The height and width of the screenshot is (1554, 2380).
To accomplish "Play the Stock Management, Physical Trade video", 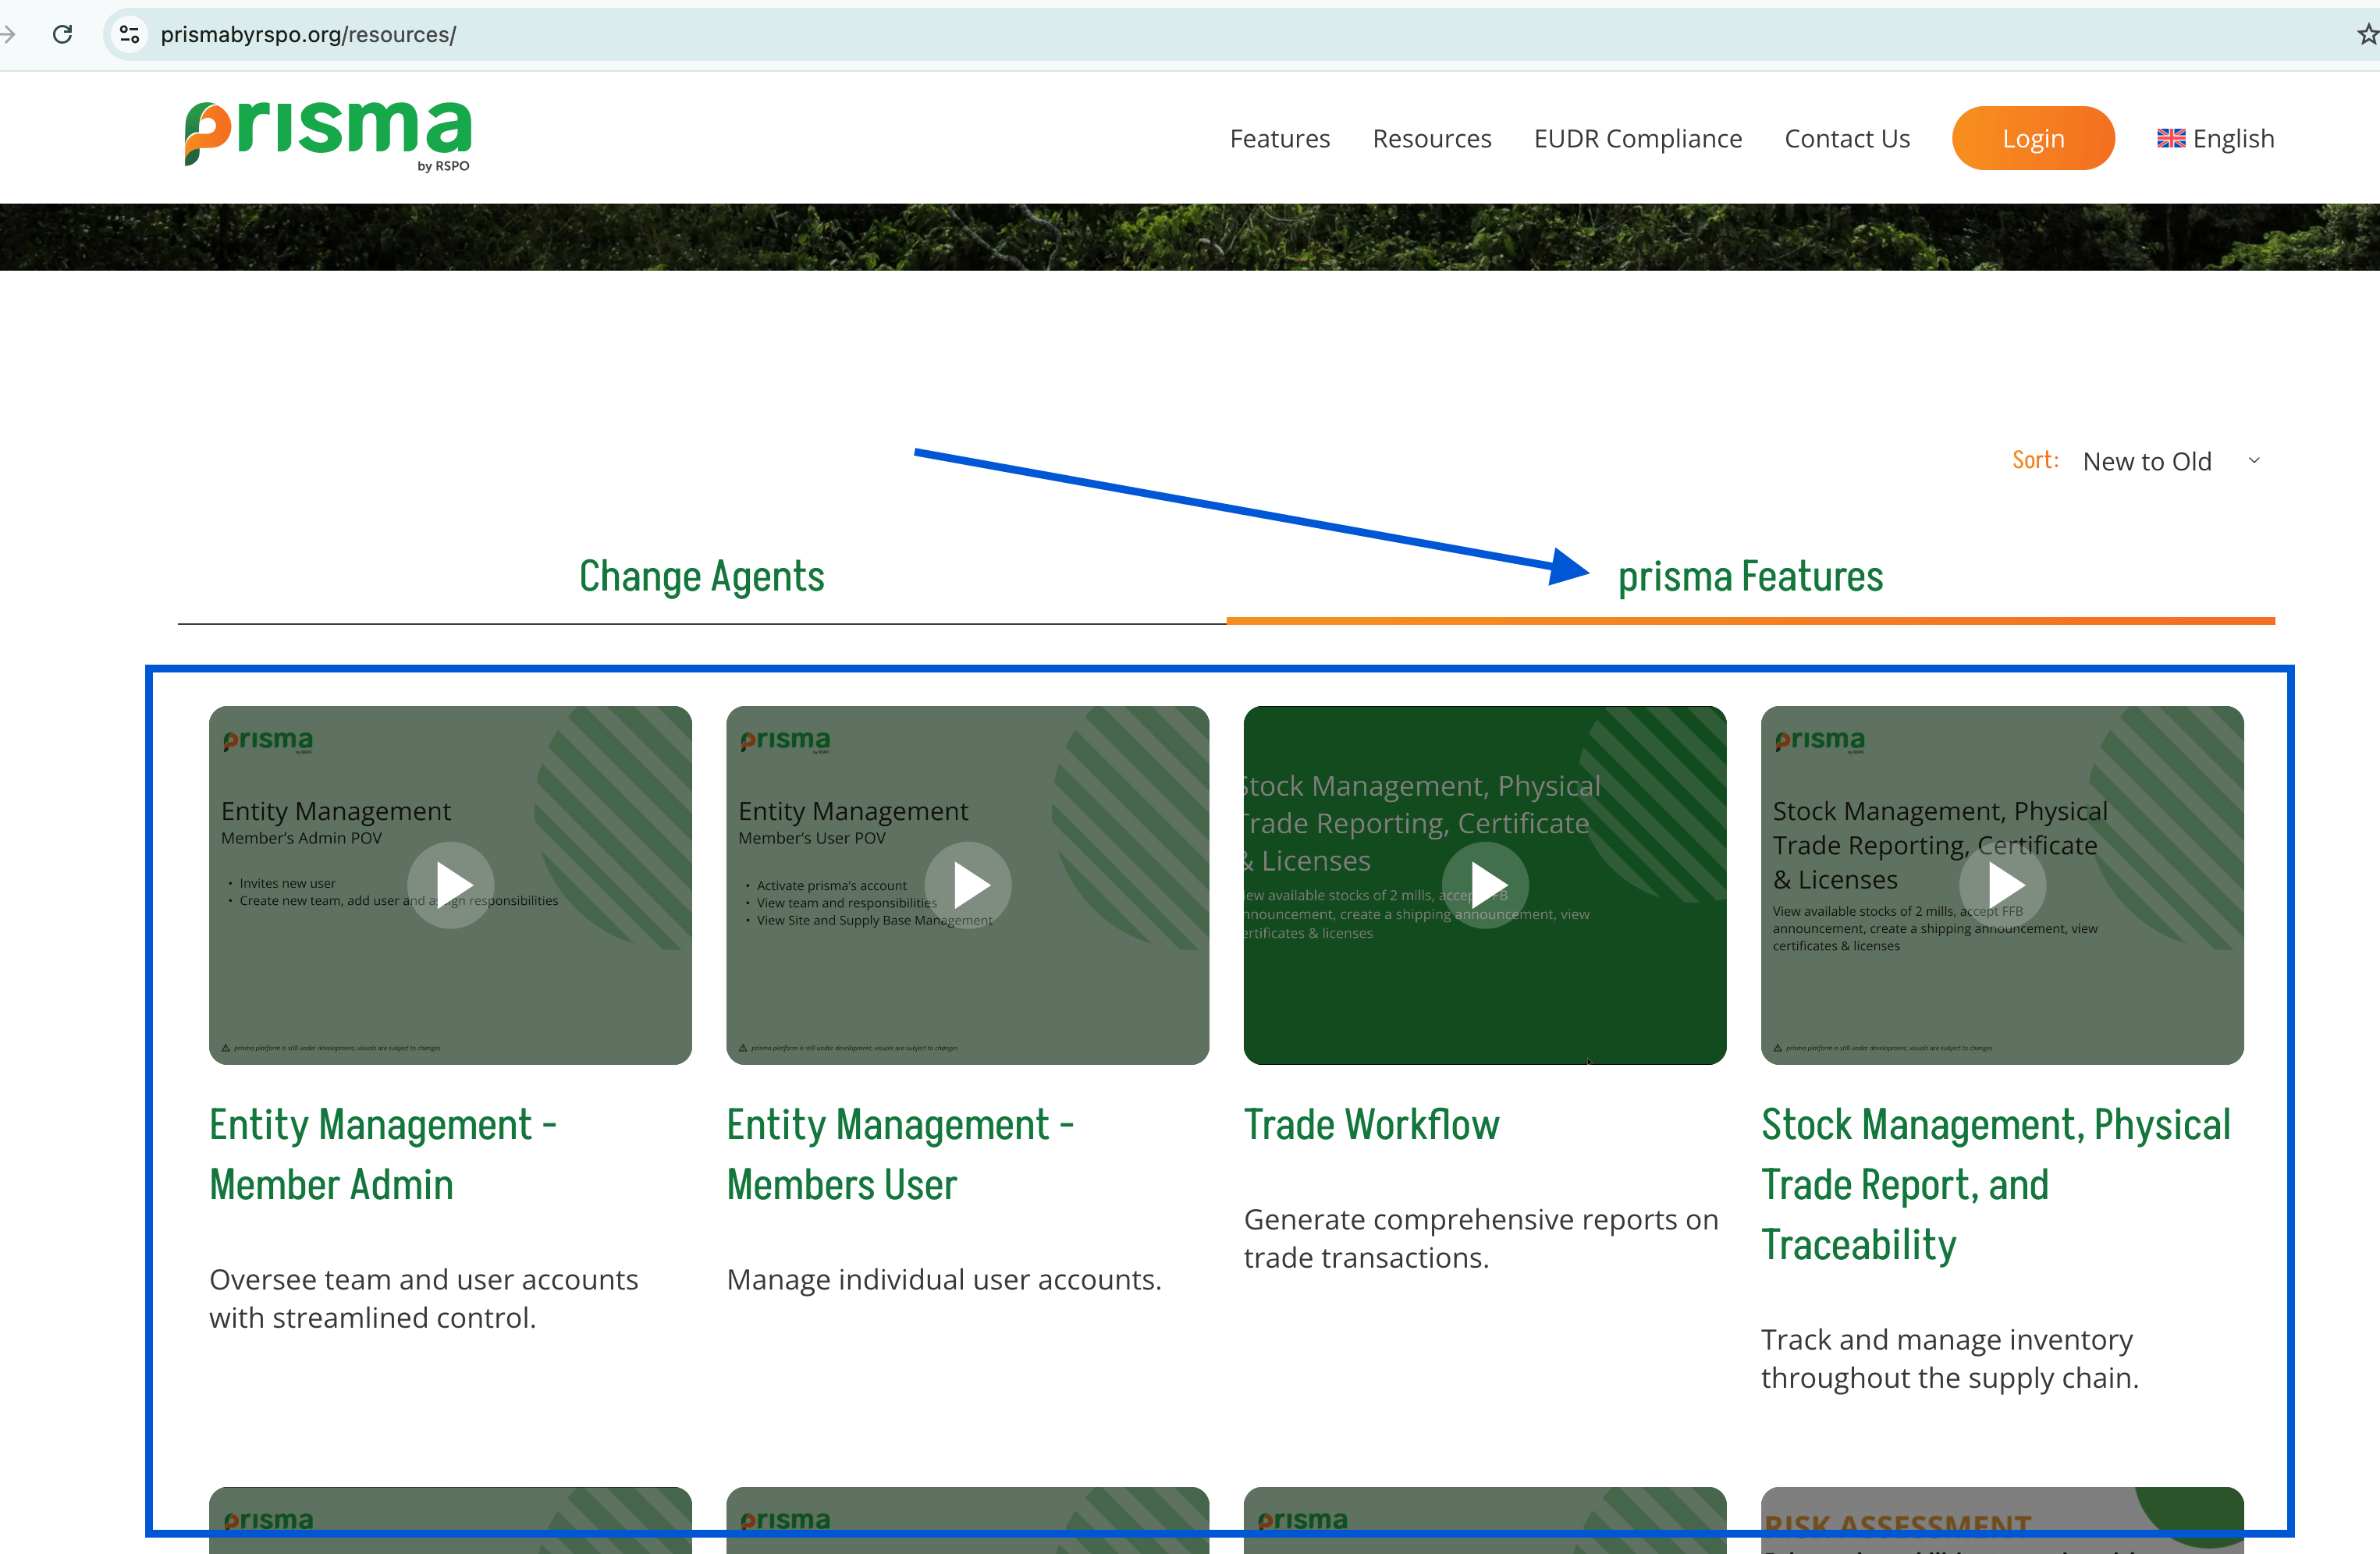I will tap(2002, 885).
